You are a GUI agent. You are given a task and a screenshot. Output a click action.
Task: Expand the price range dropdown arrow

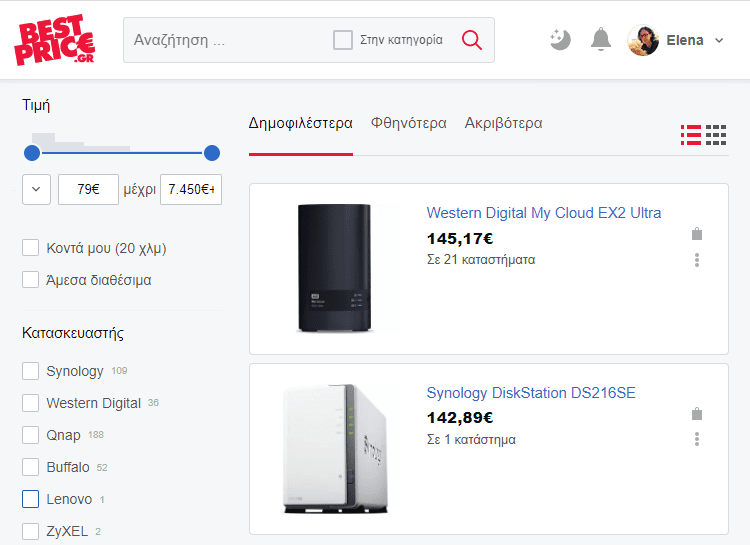coord(36,189)
